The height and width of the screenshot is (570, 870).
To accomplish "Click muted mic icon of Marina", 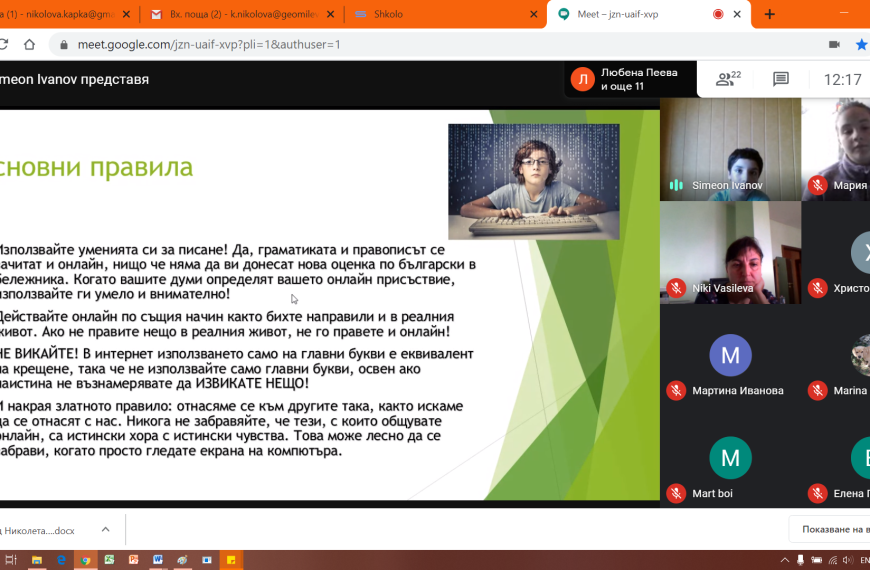I will 817,391.
